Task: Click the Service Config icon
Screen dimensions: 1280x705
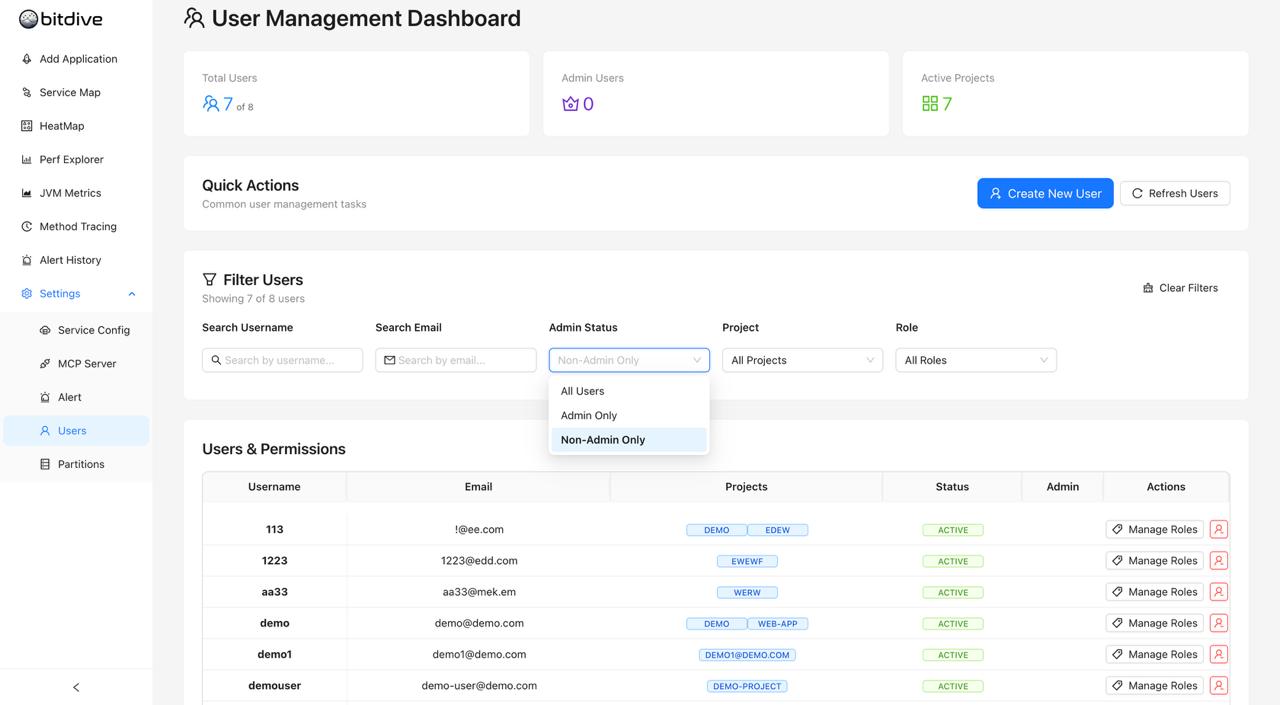Action: click(45, 330)
